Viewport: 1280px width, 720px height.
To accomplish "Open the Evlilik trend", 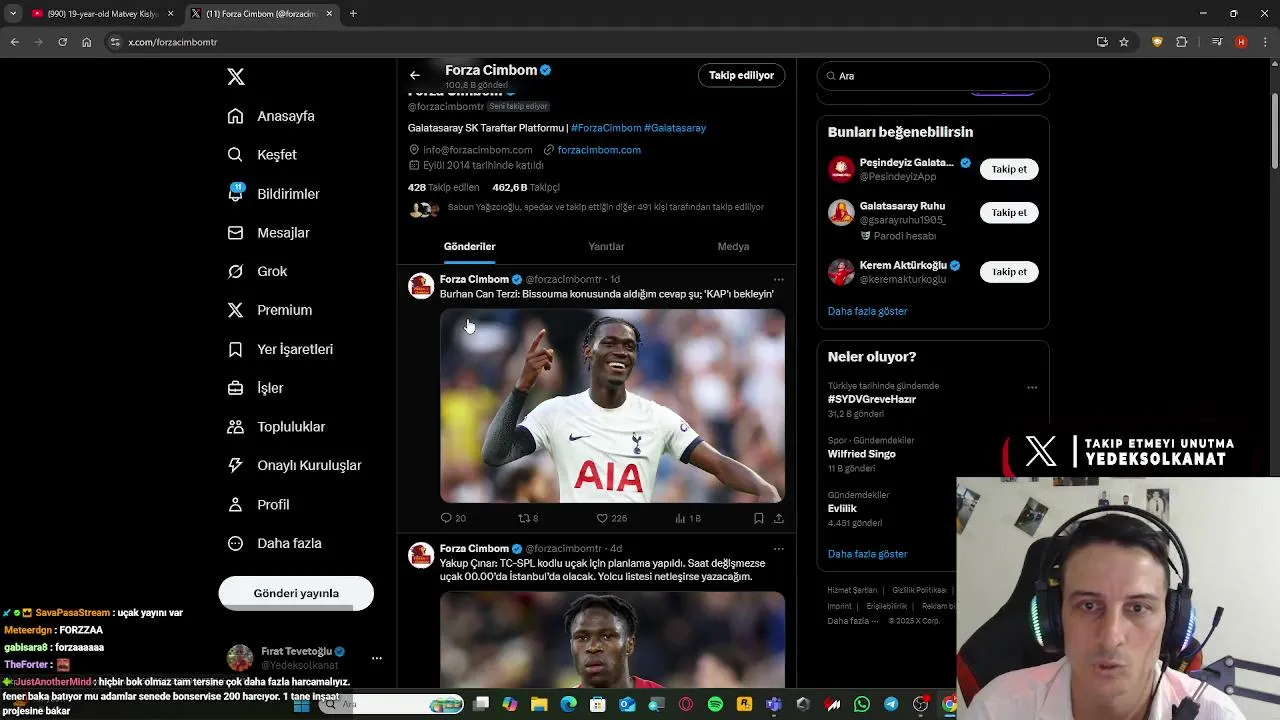I will tap(842, 509).
